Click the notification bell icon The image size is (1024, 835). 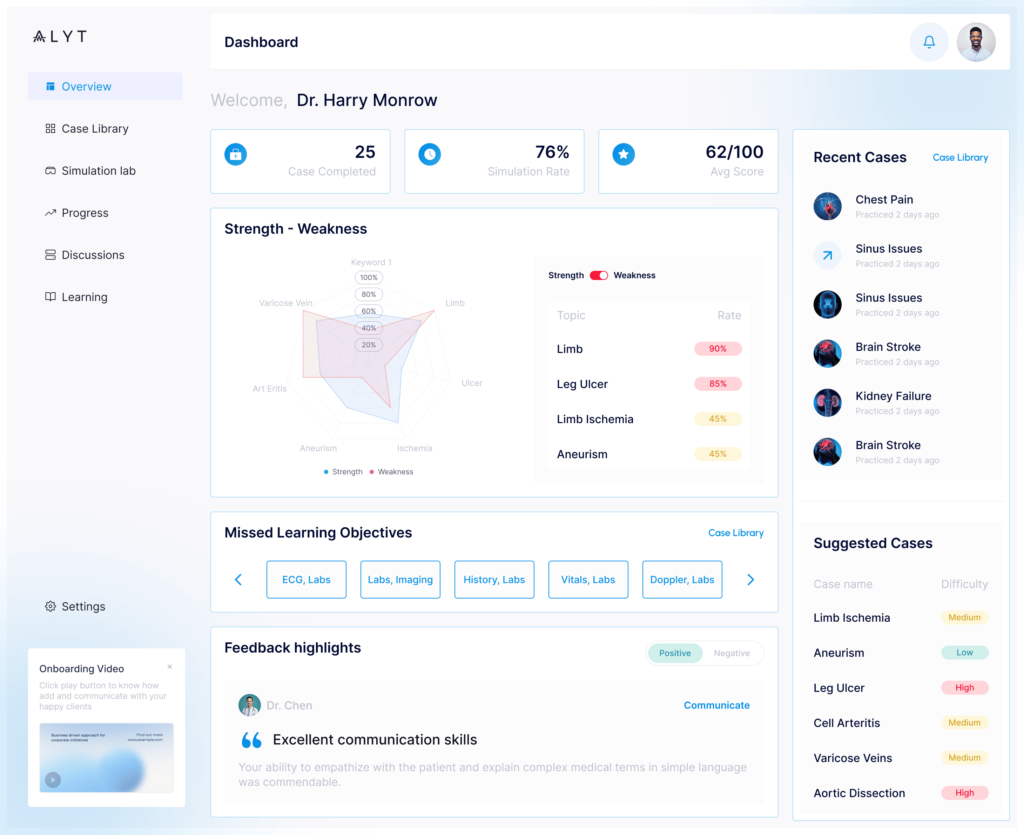929,42
